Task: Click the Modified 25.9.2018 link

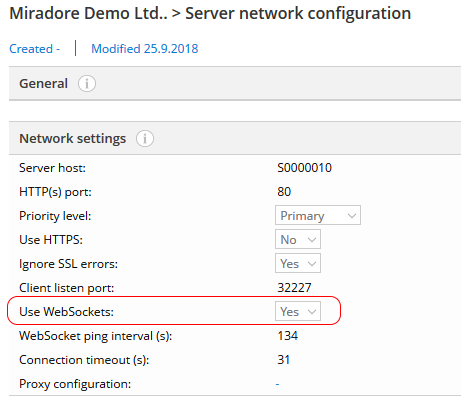Action: click(x=145, y=49)
